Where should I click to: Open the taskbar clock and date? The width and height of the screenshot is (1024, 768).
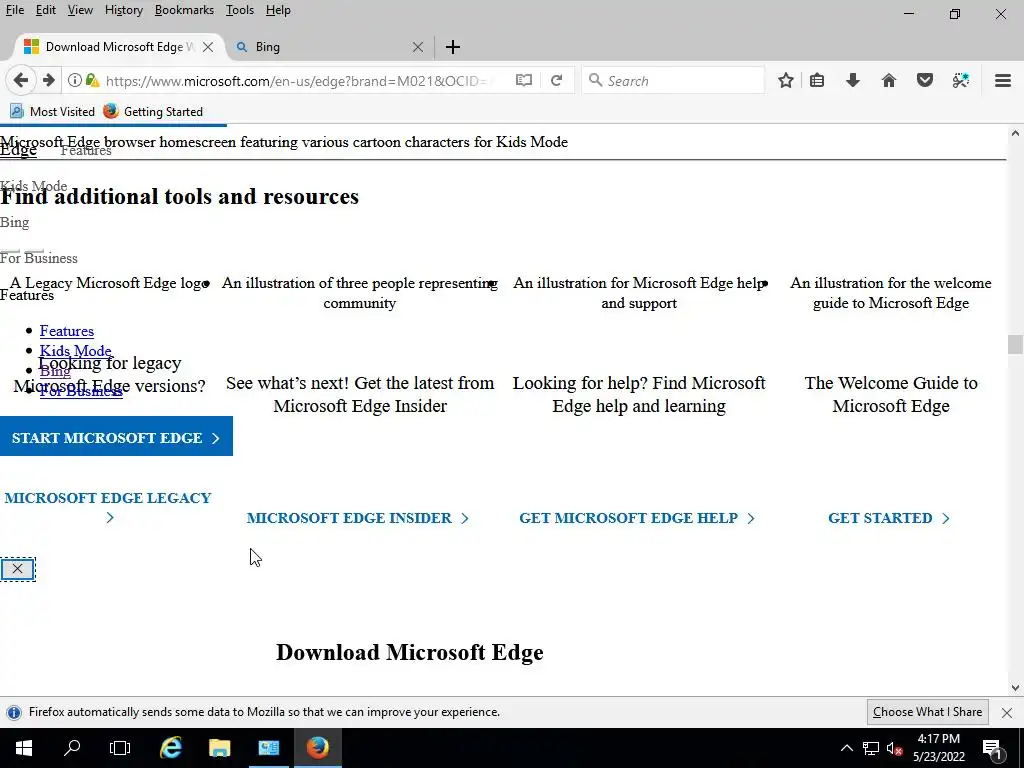939,748
